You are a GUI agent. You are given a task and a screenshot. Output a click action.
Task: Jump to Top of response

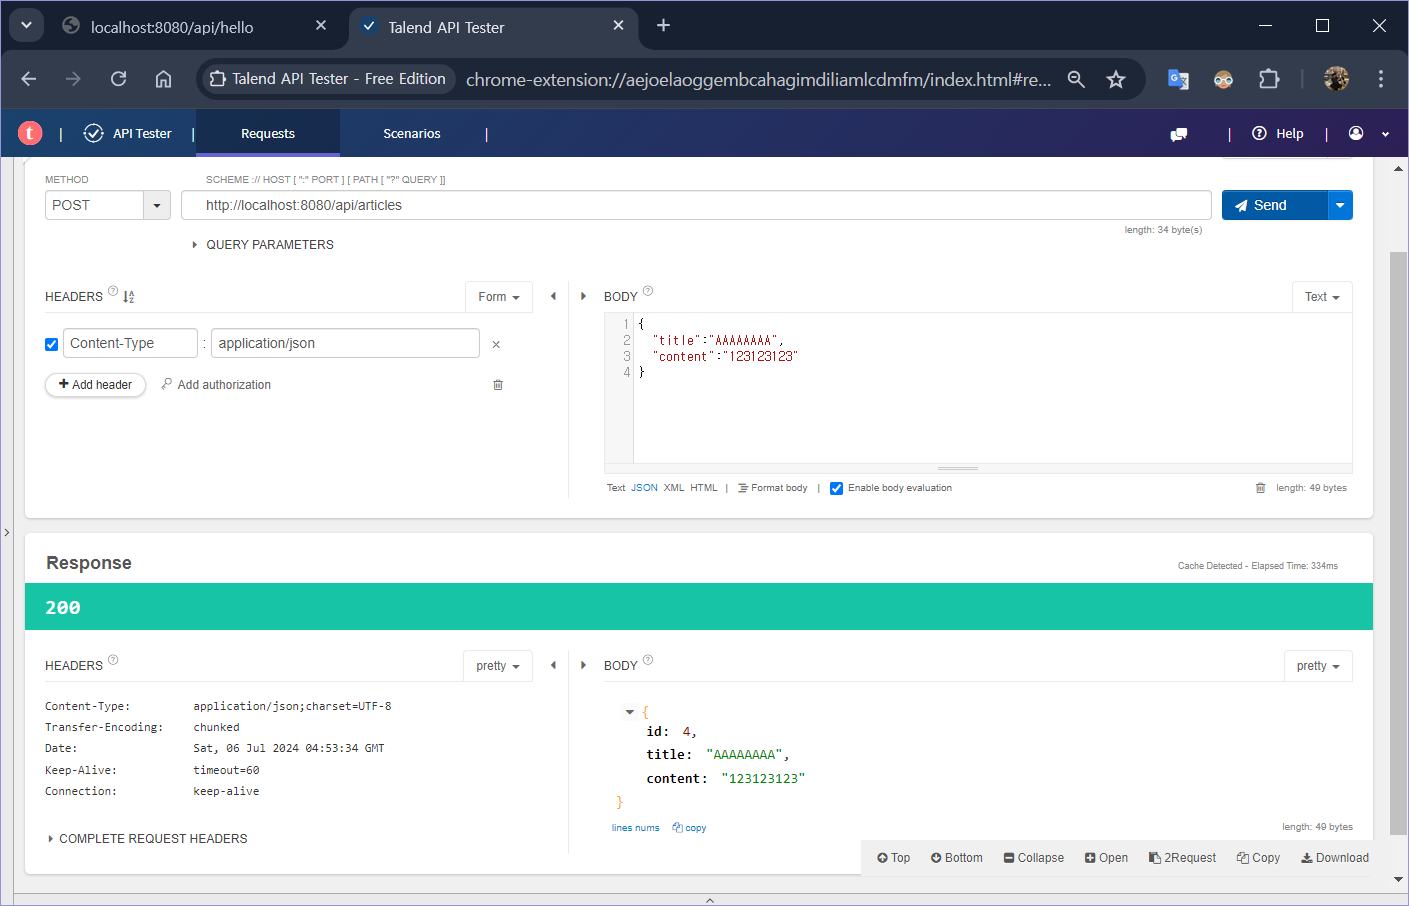893,858
